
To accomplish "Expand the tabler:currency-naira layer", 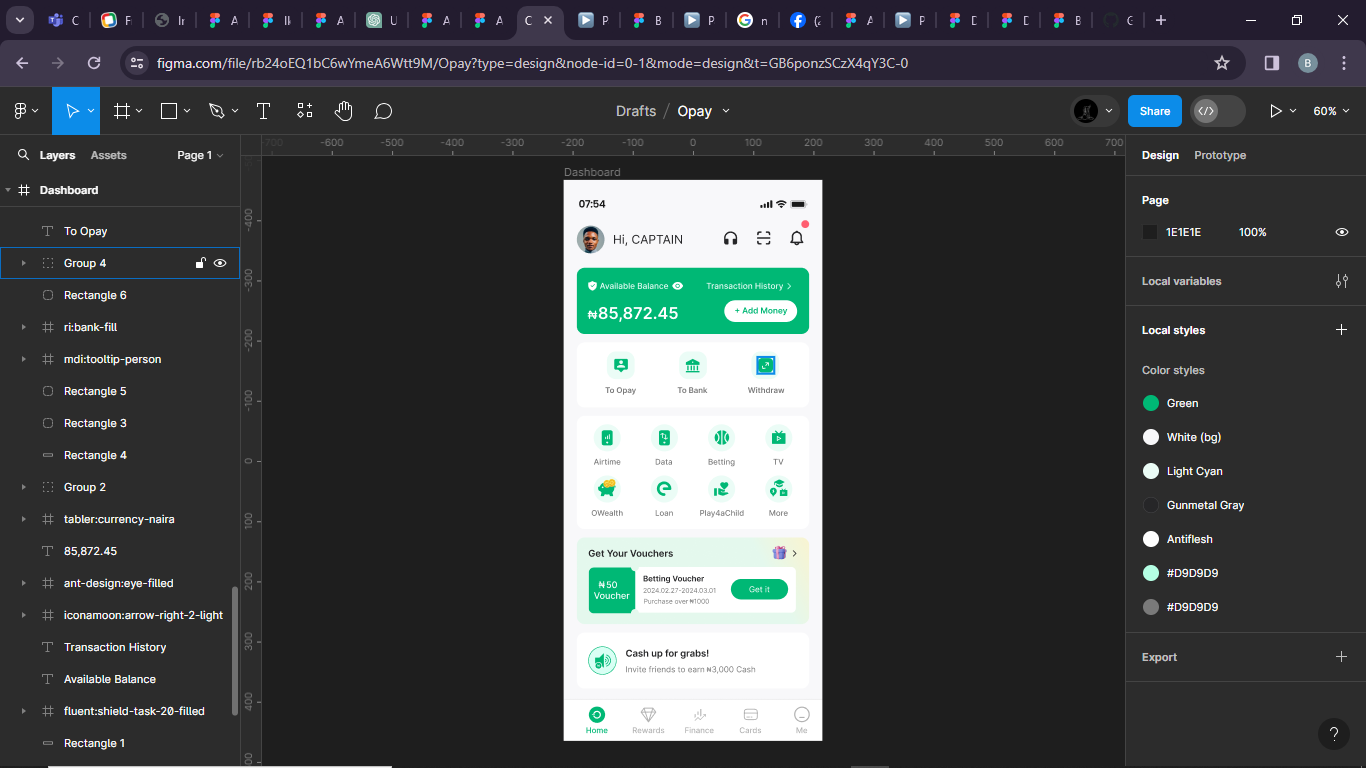I will pyautogui.click(x=23, y=519).
